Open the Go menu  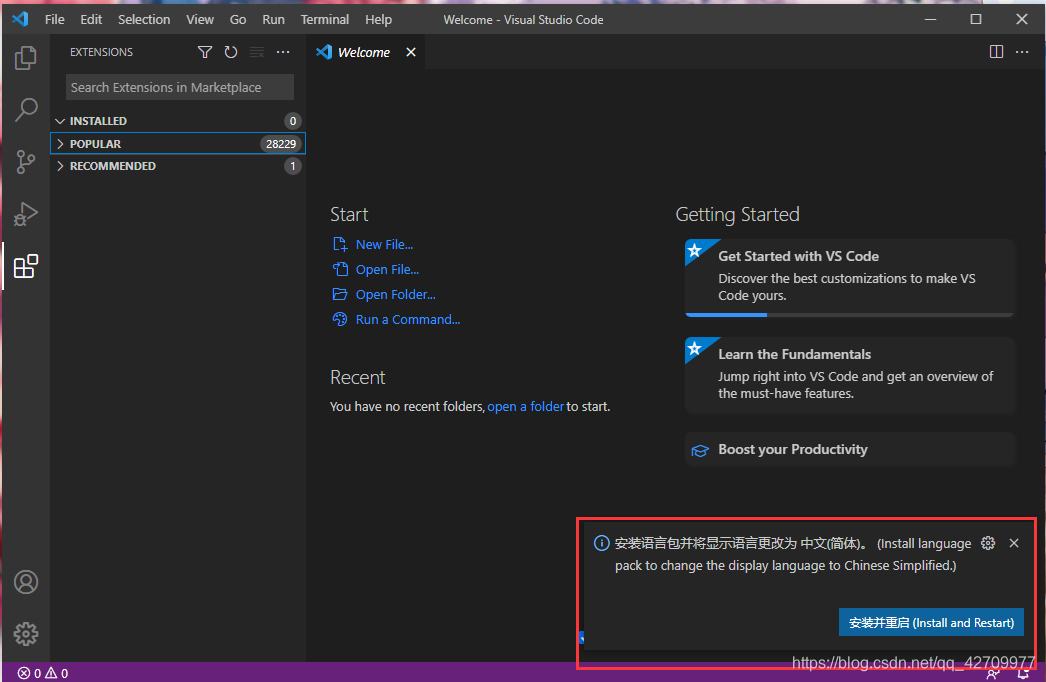[238, 19]
